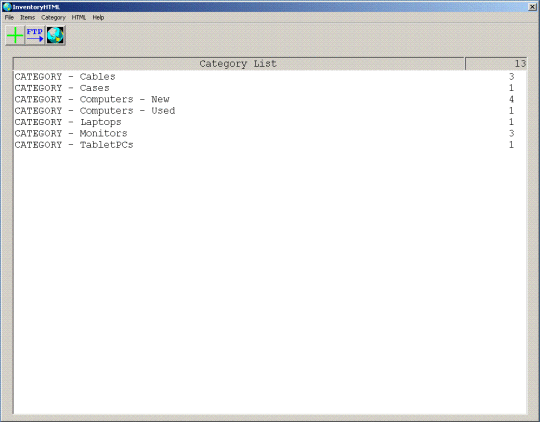Image resolution: width=540 pixels, height=422 pixels.
Task: Open the Category menu
Action: coord(53,17)
